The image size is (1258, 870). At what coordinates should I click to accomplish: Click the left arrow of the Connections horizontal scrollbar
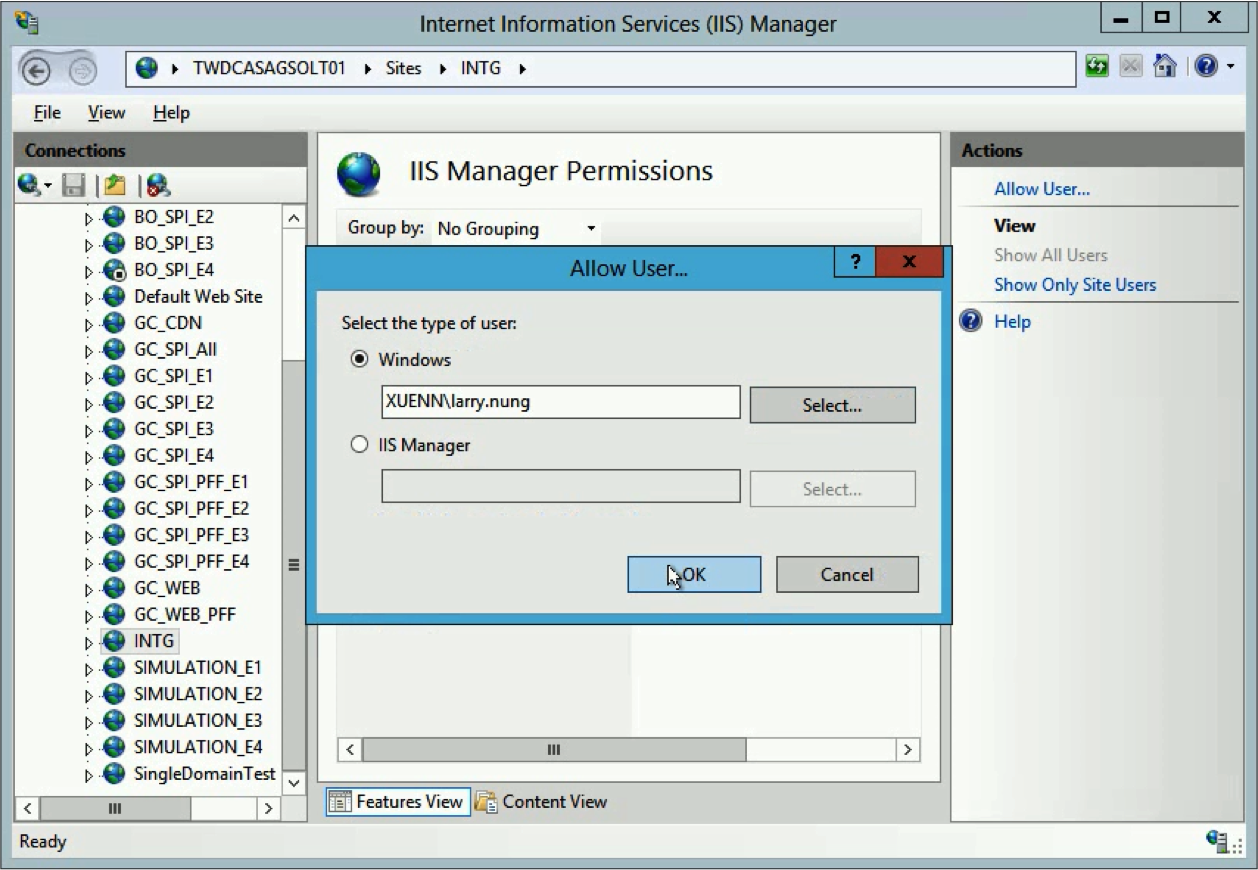point(28,808)
